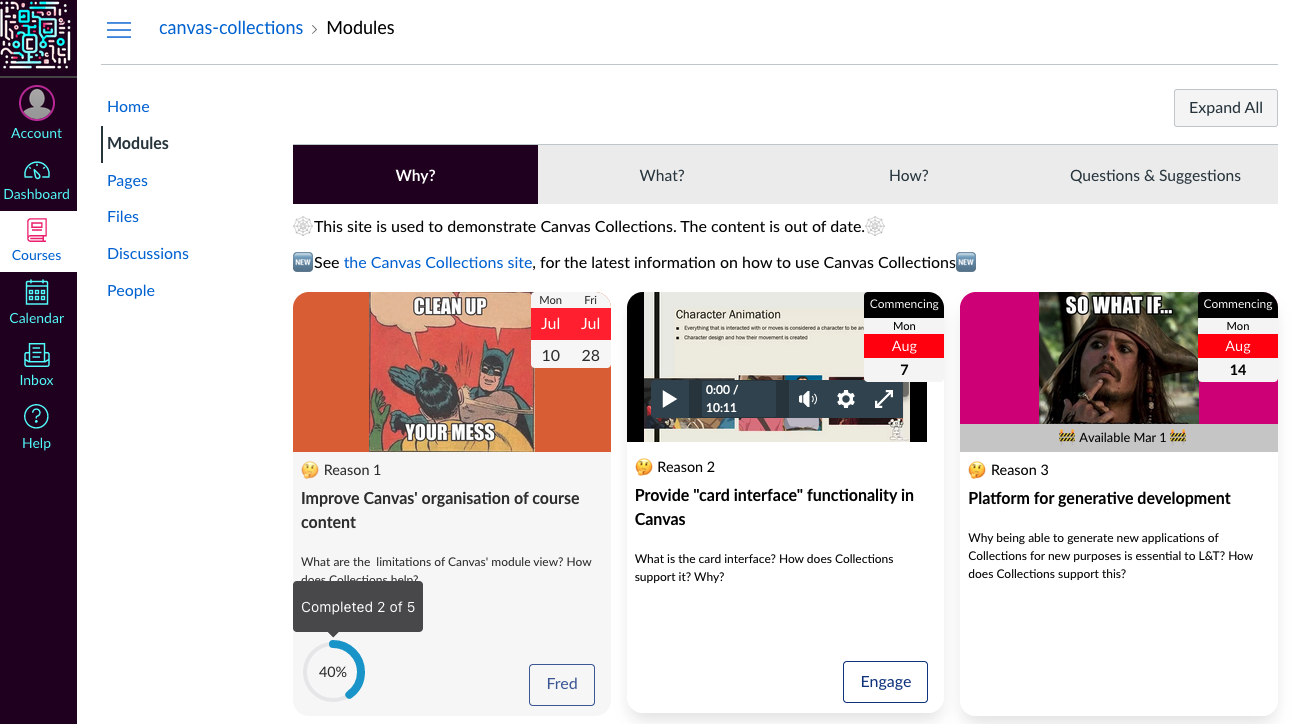Viewport: 1295px width, 724px height.
Task: Click the Commencing Aug 7 date badge
Action: [904, 337]
